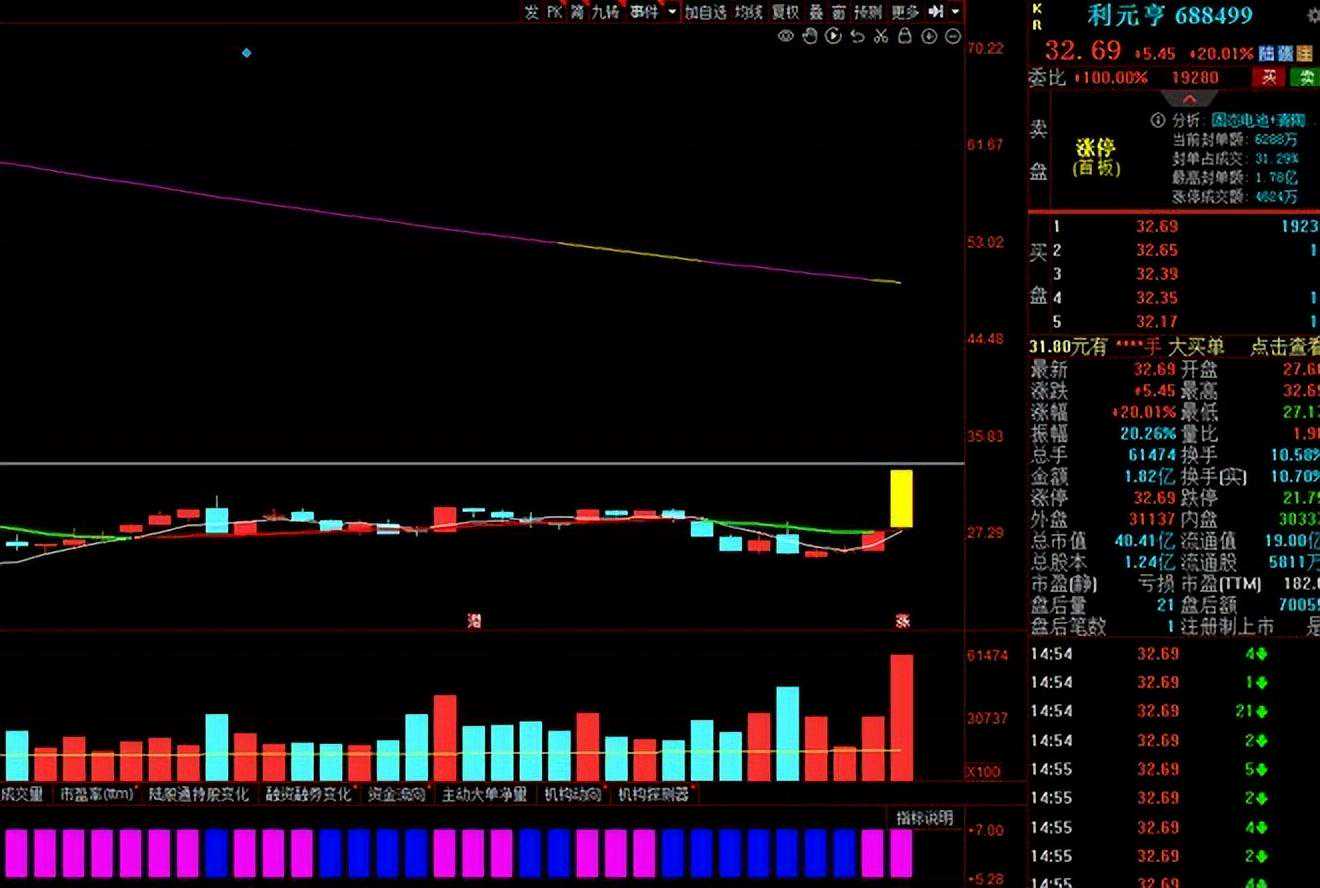This screenshot has height=888, width=1320.
Task: Click the circled minus zoom-out icon
Action: (953, 37)
